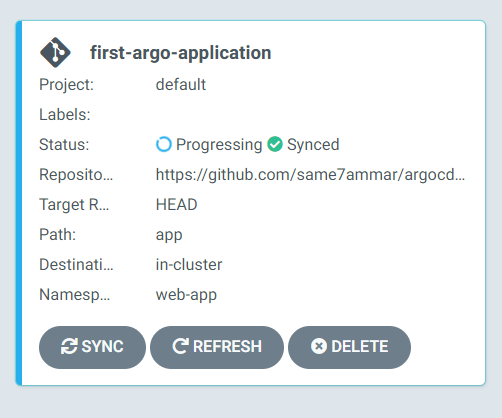Image resolution: width=502 pixels, height=418 pixels.
Task: Click the in-cluster destination value
Action: (189, 265)
